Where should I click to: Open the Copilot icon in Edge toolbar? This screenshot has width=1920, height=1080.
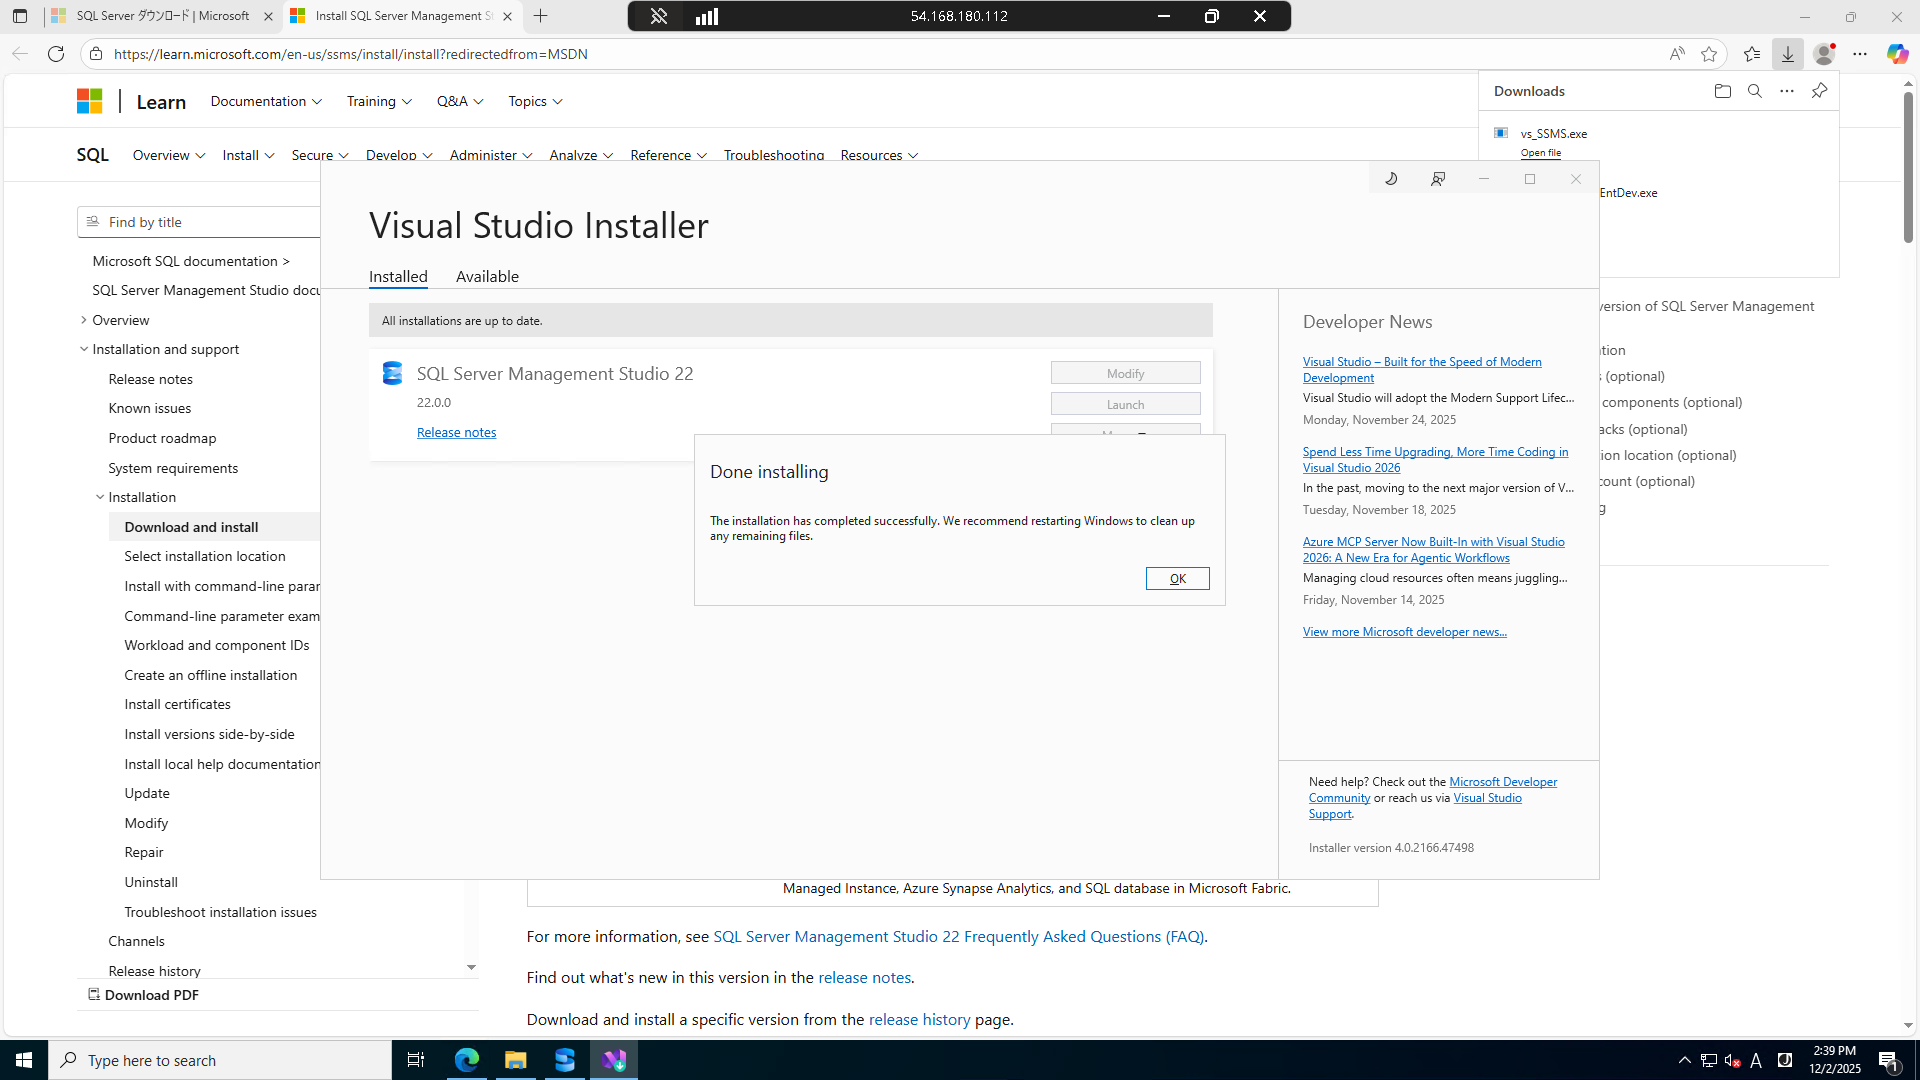(x=1896, y=54)
